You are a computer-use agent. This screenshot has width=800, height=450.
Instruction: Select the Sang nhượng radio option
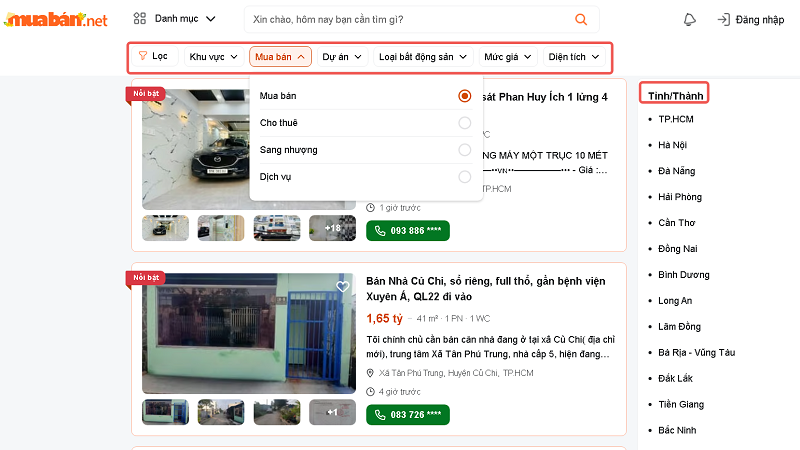pos(464,150)
